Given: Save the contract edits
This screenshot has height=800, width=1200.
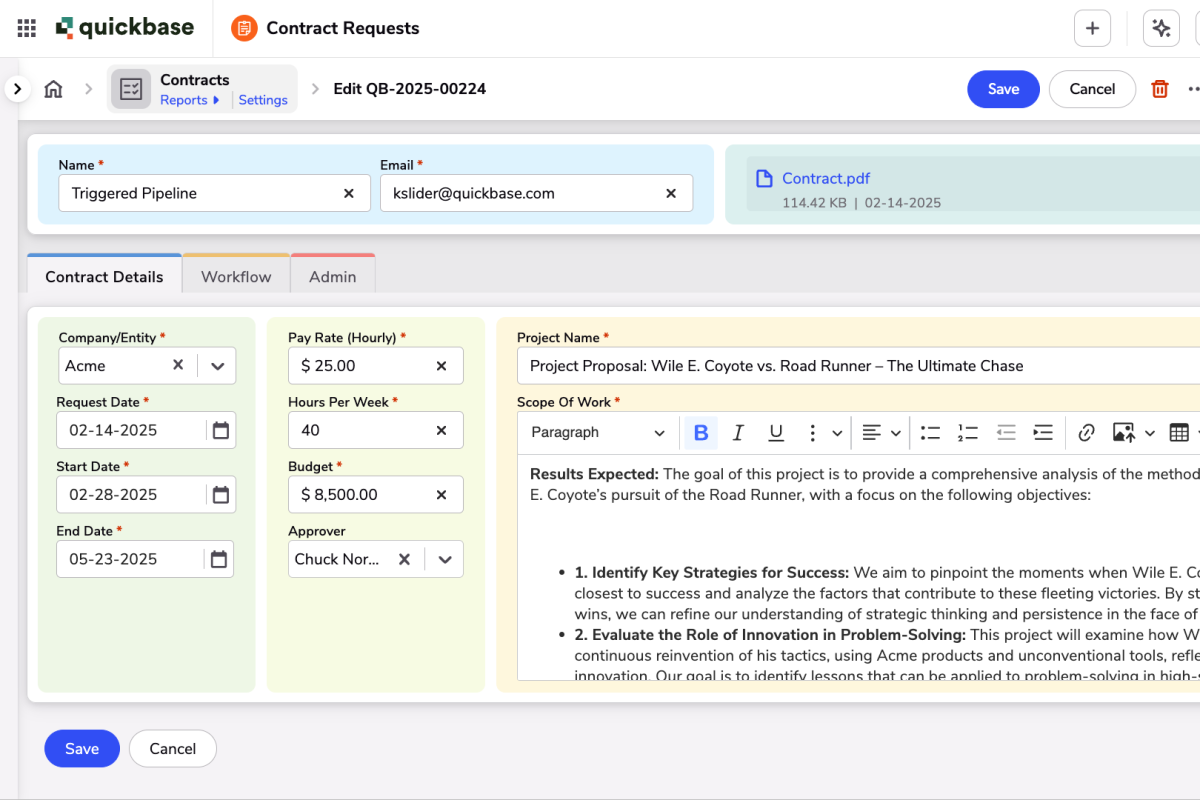Looking at the screenshot, I should coord(1003,89).
